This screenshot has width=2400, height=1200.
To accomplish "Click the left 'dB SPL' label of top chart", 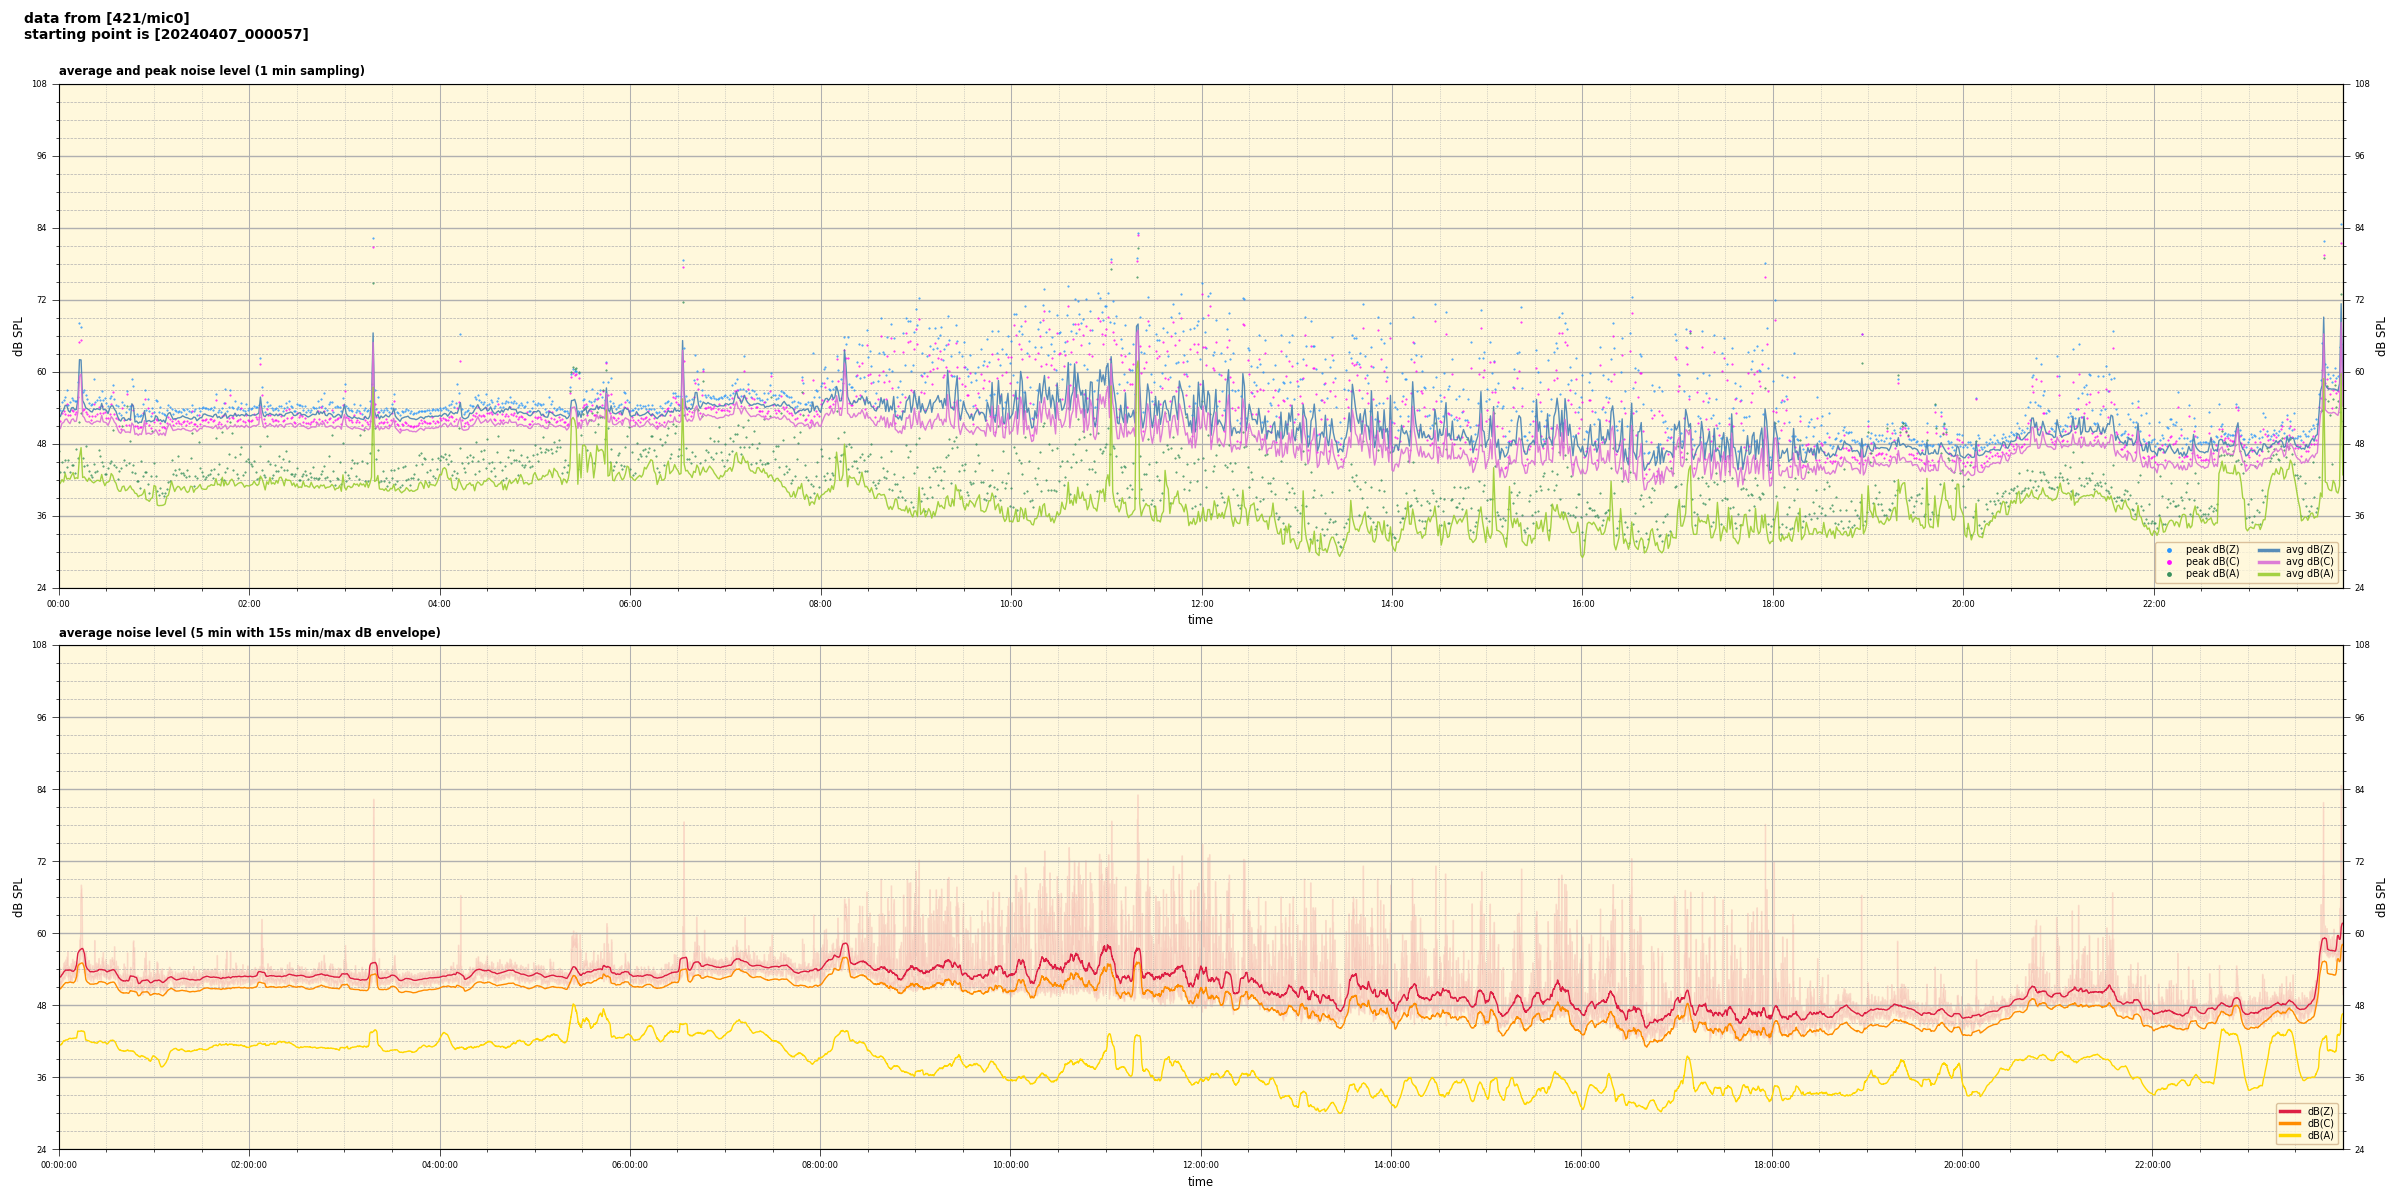I will 18,336.
